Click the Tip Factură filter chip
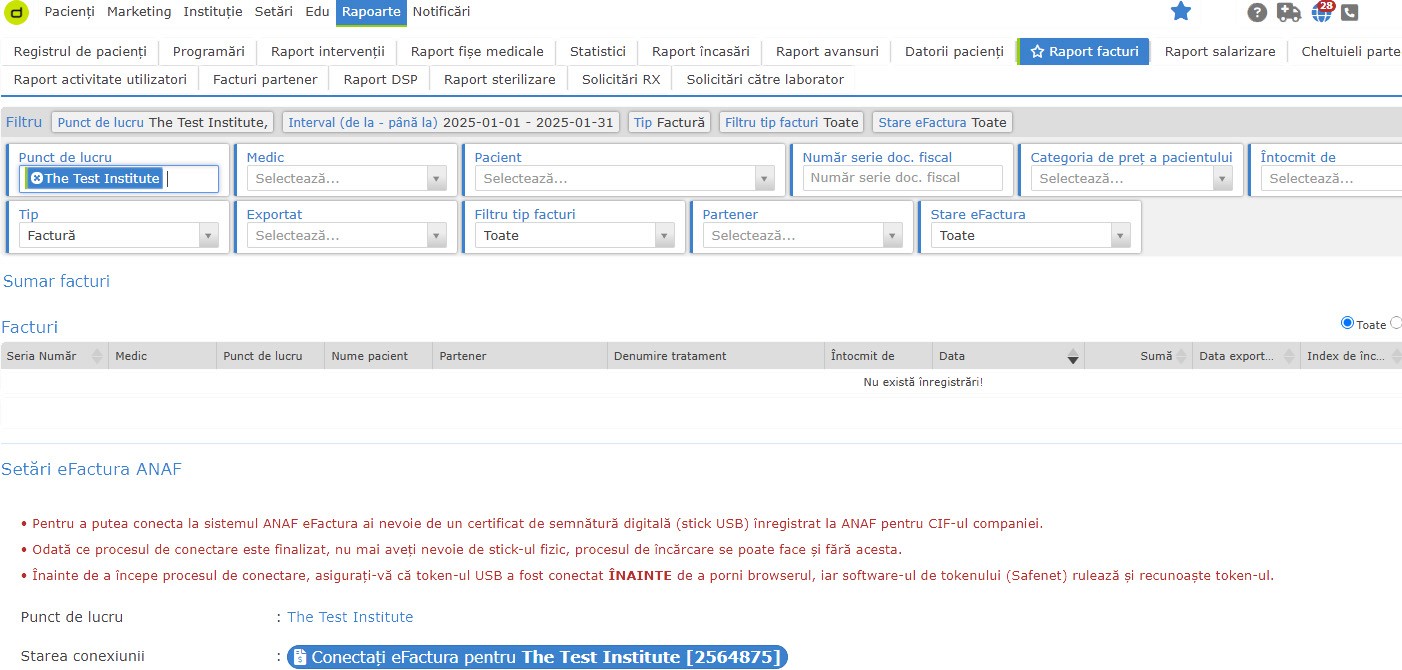 (x=670, y=122)
